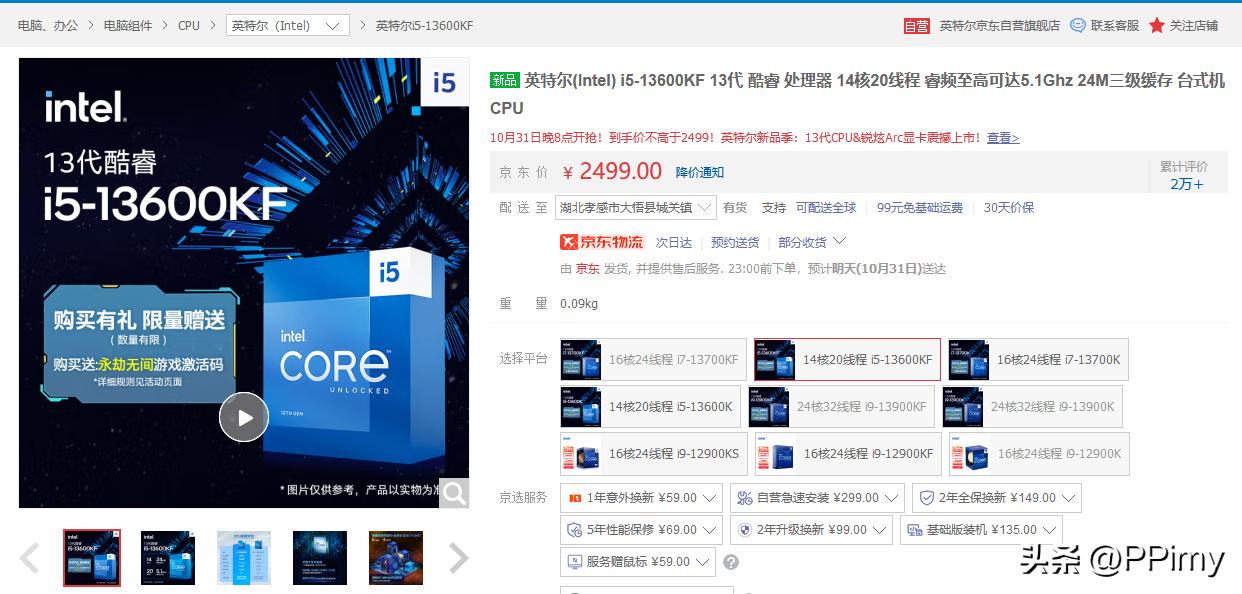
Task: Open 英特尔i5-13600KF breadcrumb item
Action: (x=424, y=26)
